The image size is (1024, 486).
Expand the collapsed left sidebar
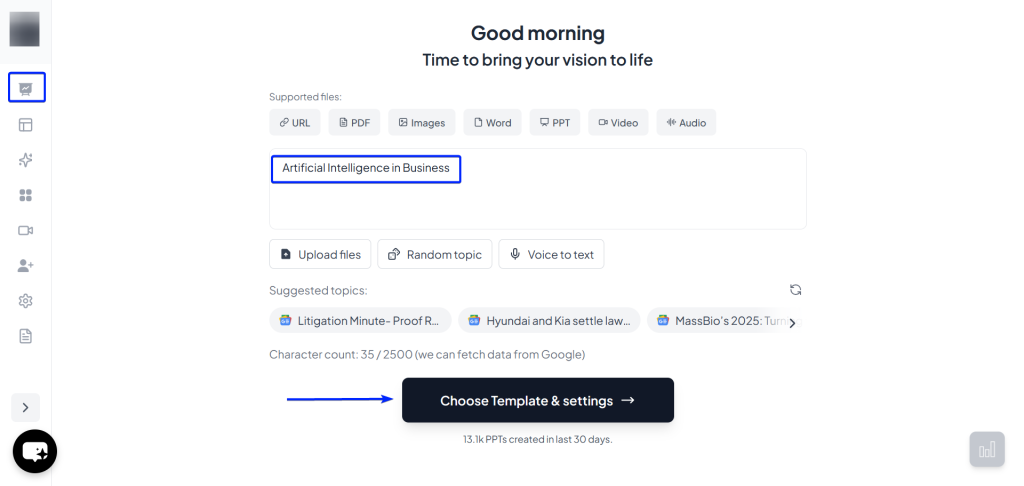click(x=26, y=407)
